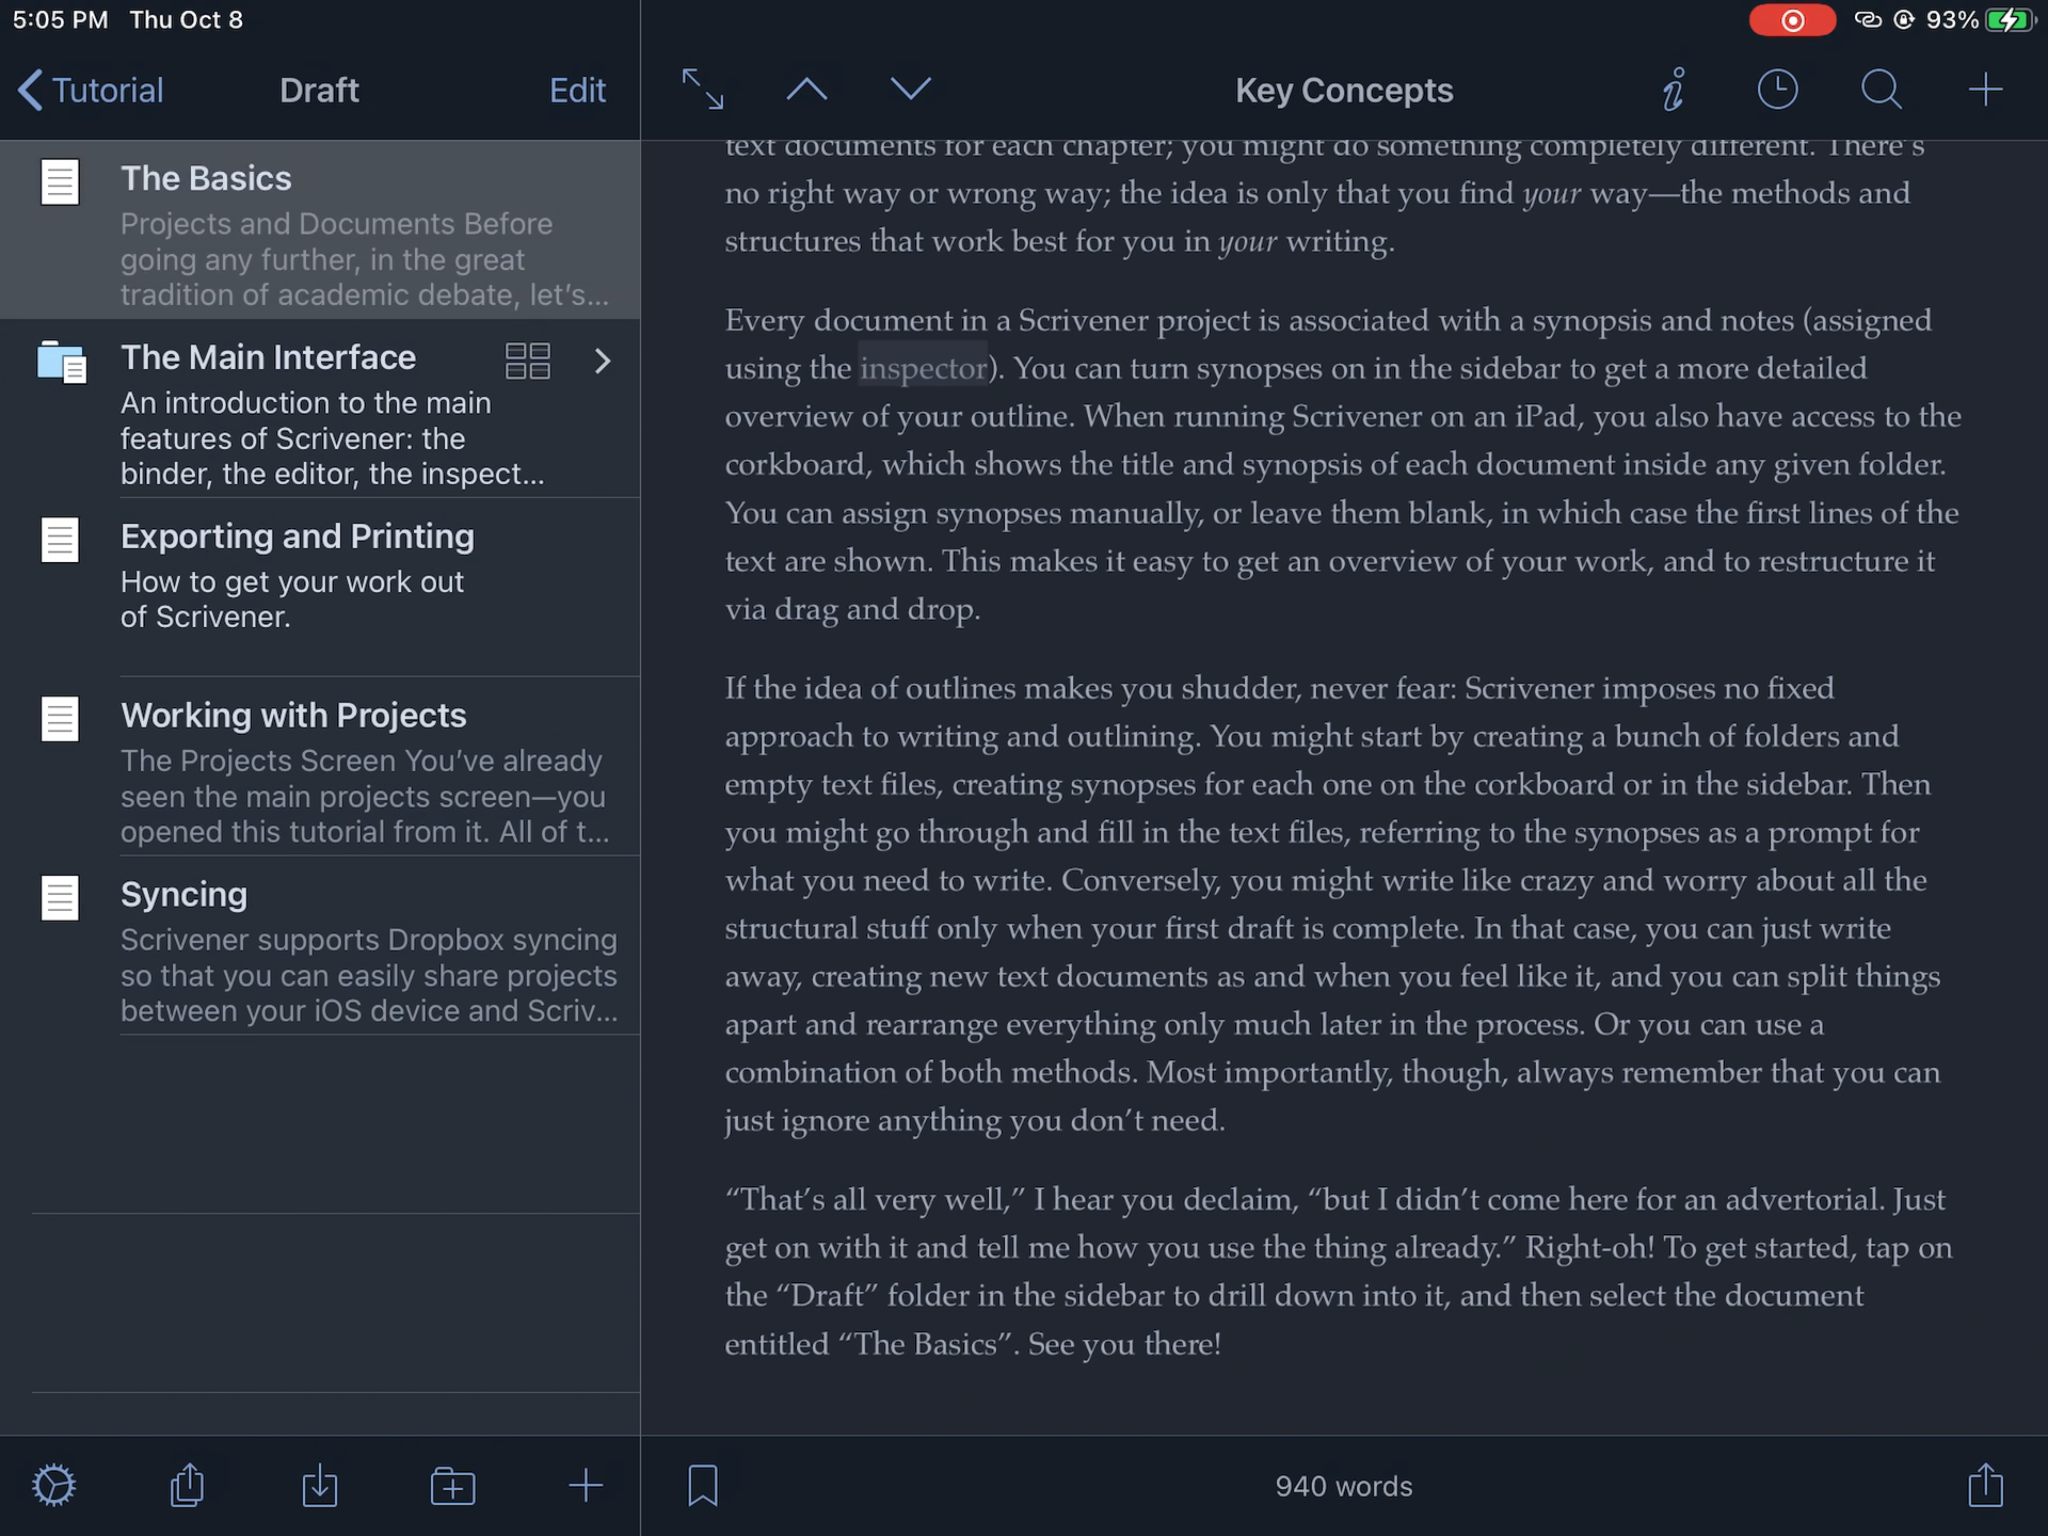Open Exporting and Printing document
The height and width of the screenshot is (1536, 2048).
[320, 588]
